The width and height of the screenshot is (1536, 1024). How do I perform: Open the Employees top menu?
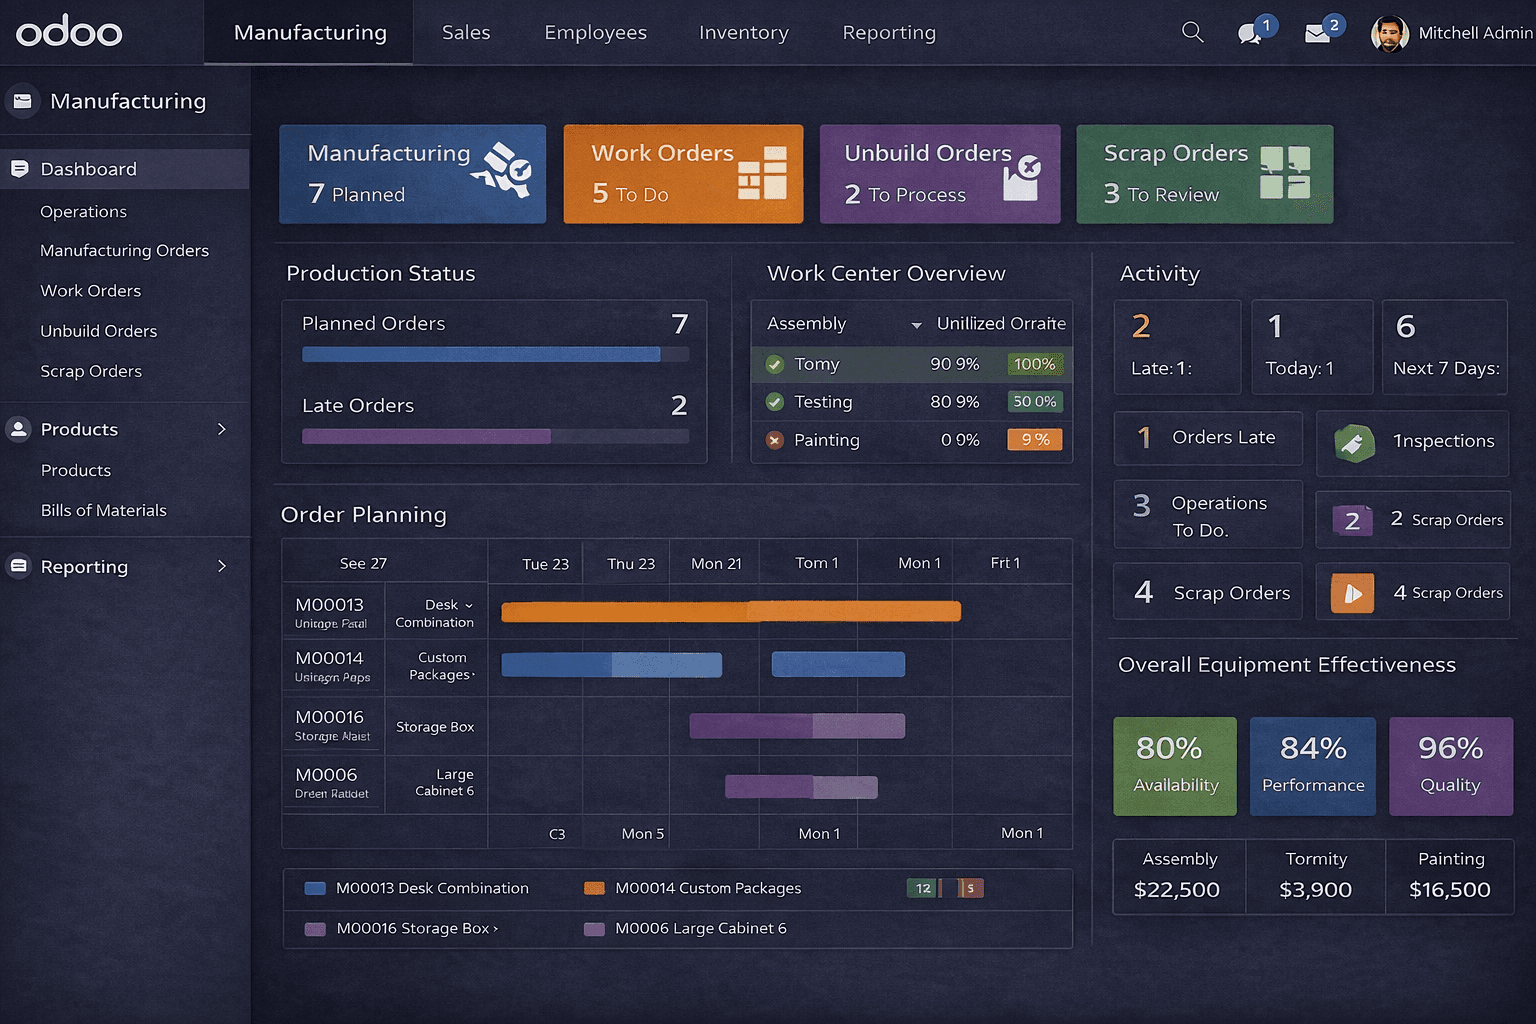(595, 33)
